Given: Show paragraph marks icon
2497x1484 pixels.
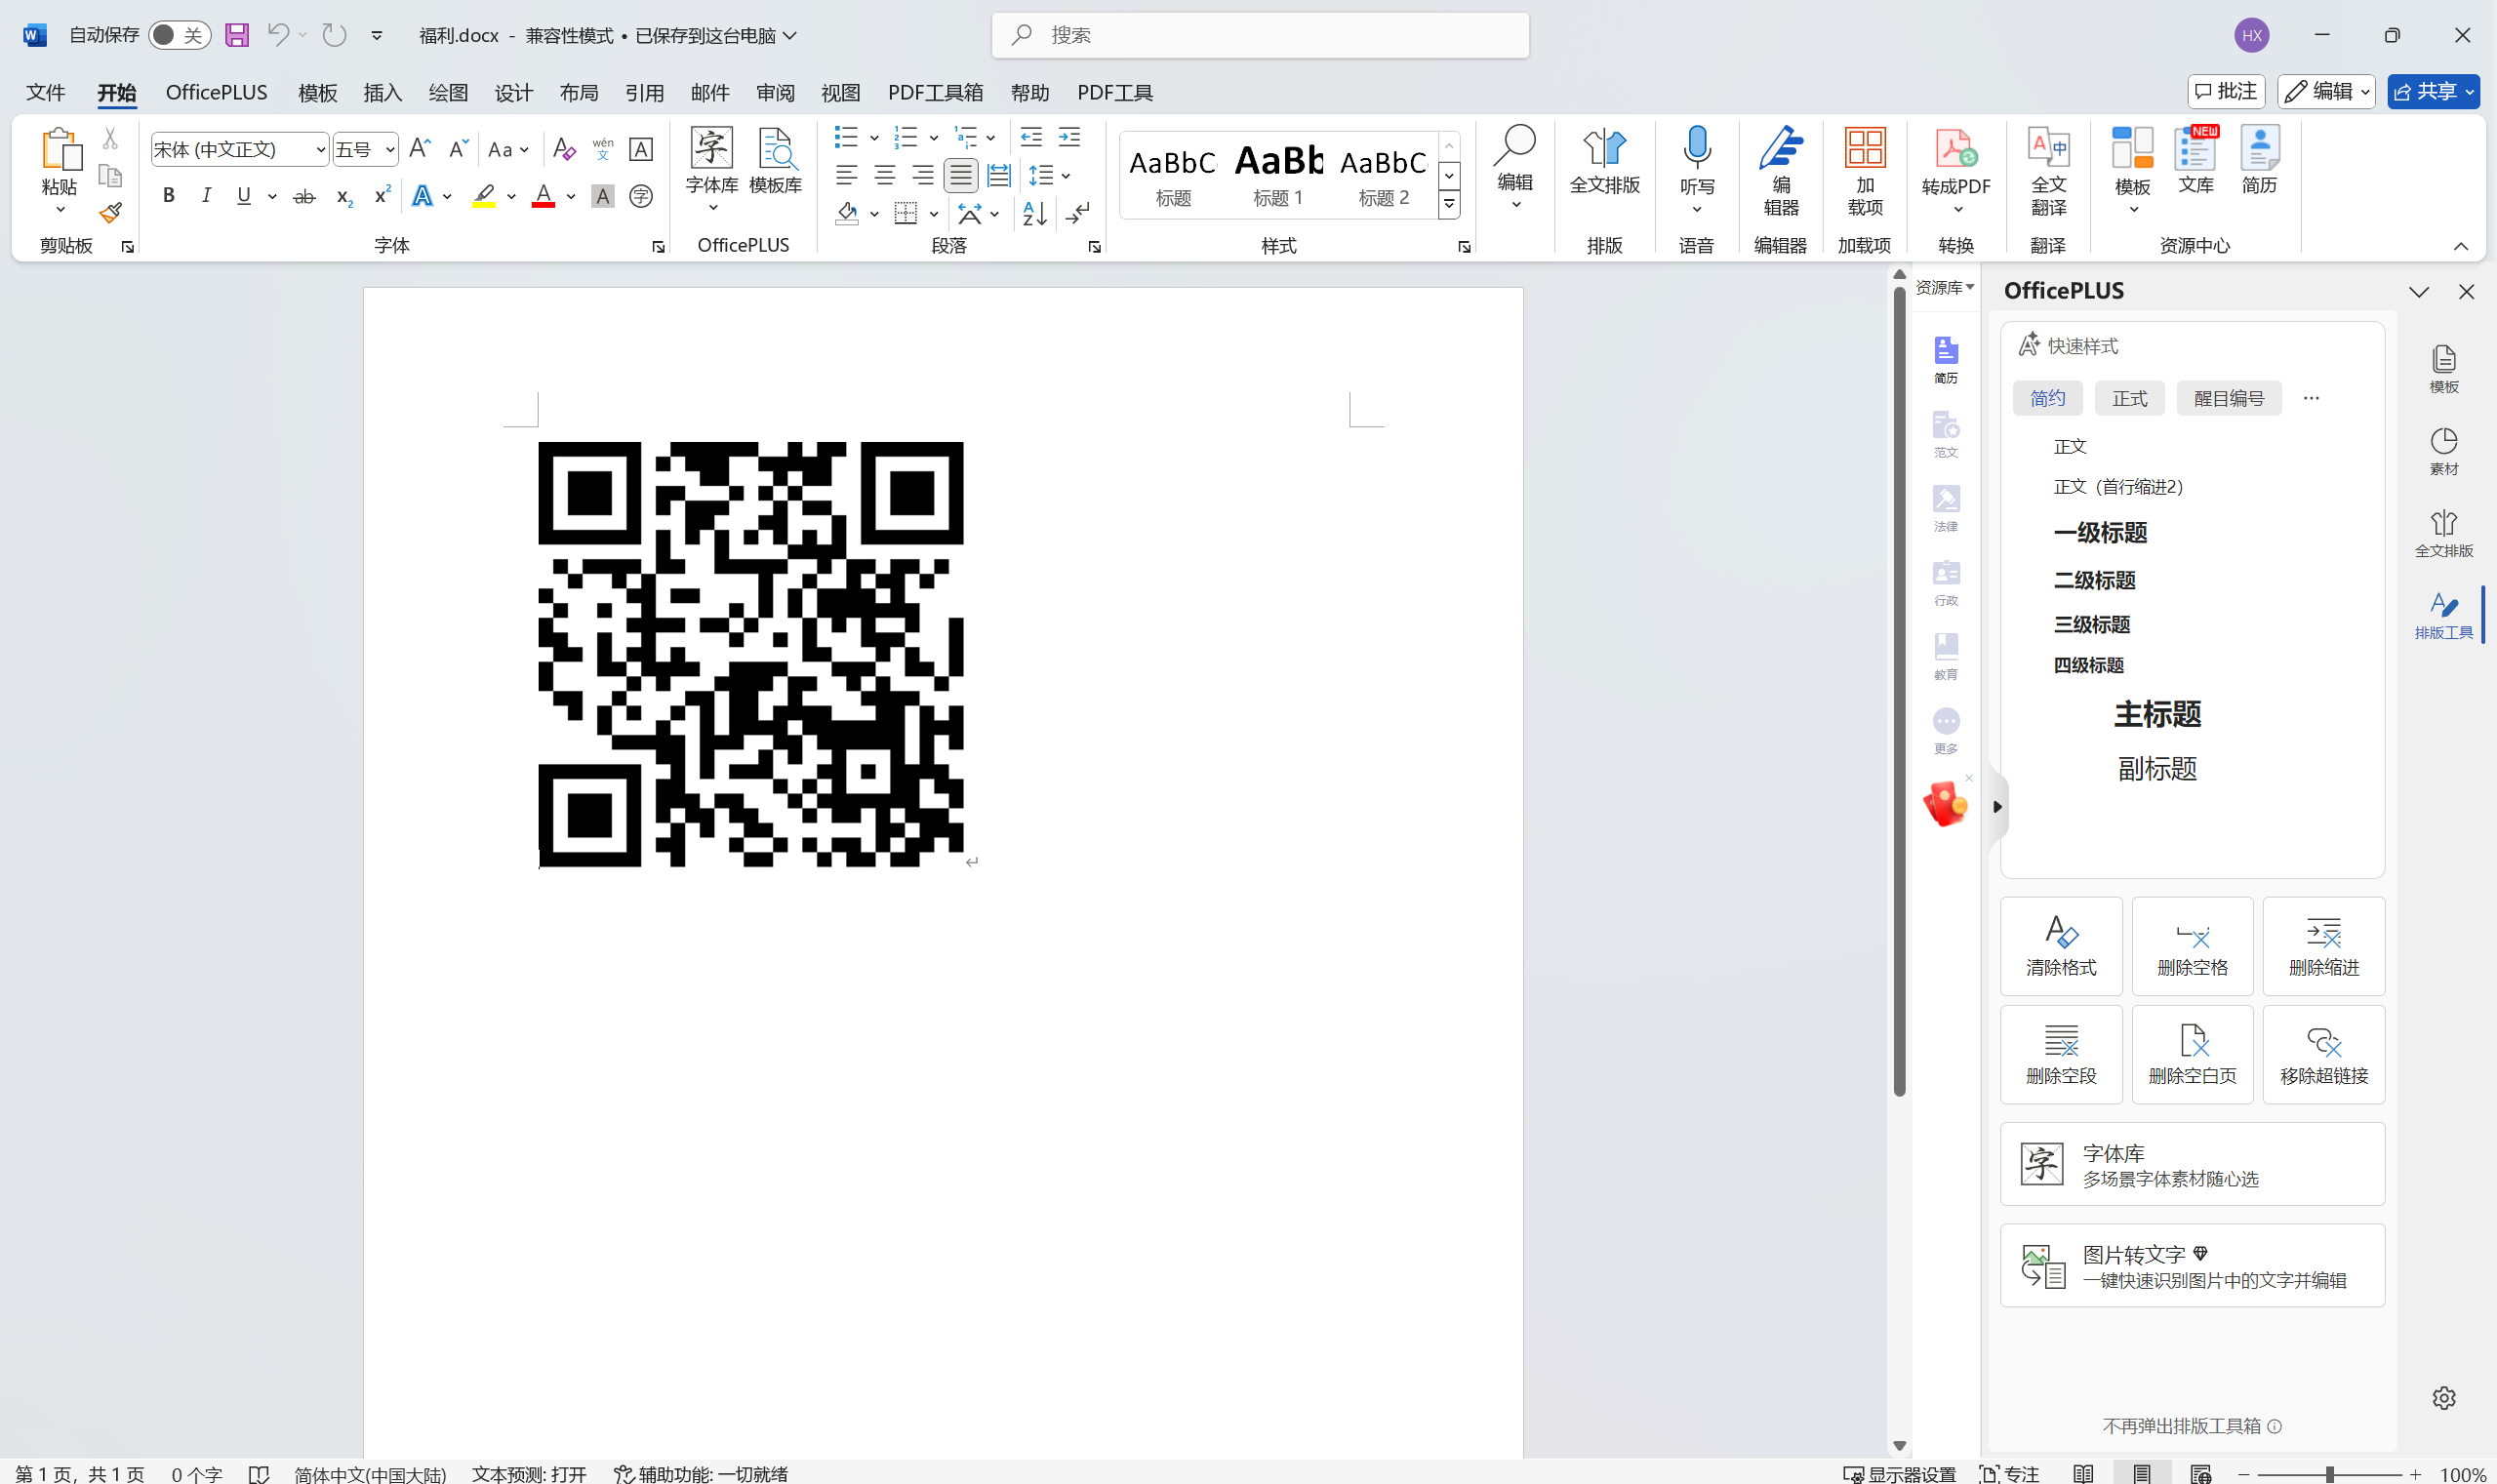Looking at the screenshot, I should (x=1079, y=213).
